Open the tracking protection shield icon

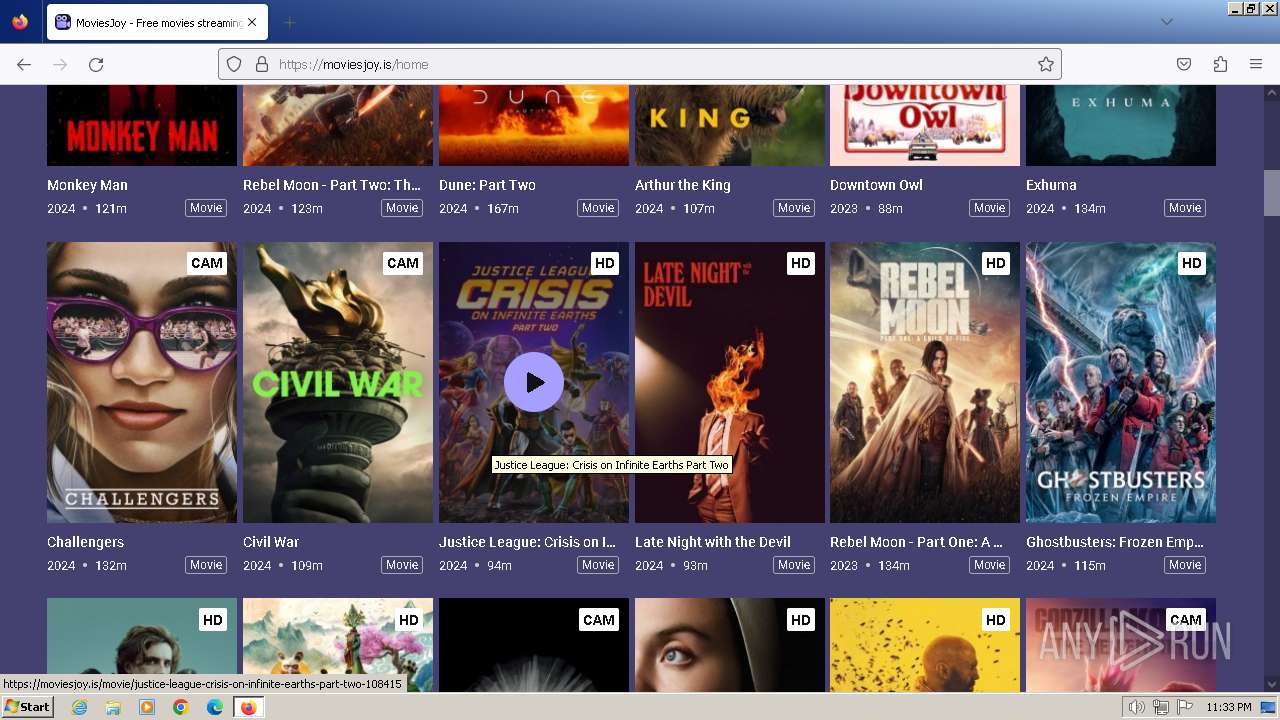point(234,64)
